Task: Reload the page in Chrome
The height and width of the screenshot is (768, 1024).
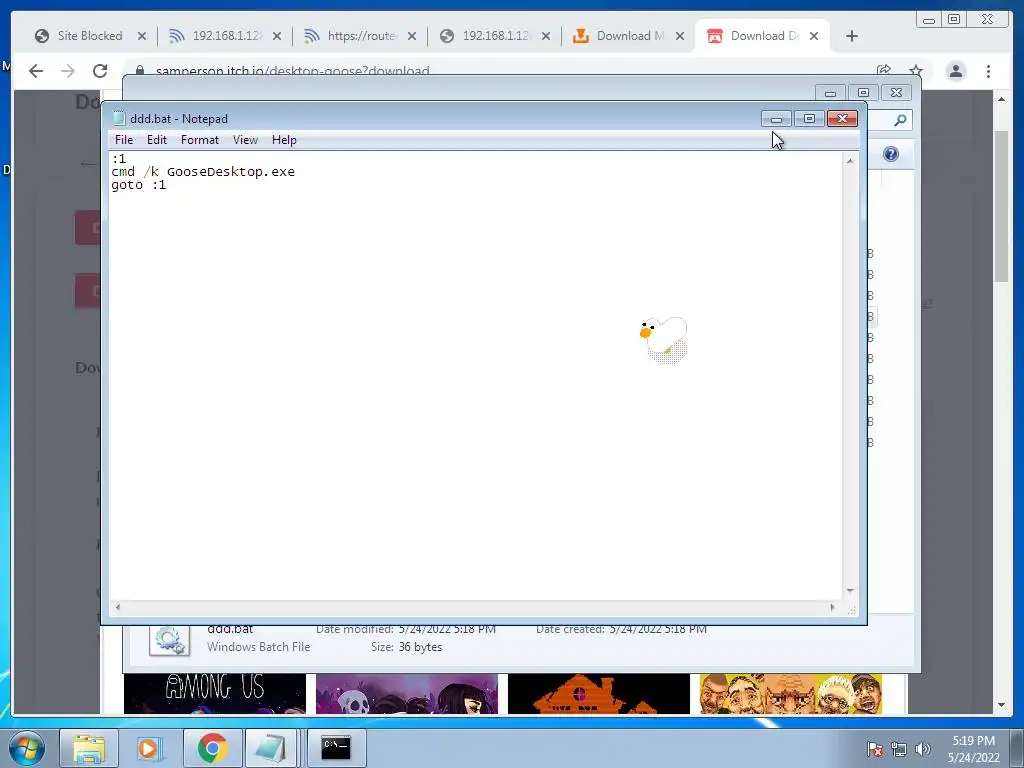Action: pos(100,71)
